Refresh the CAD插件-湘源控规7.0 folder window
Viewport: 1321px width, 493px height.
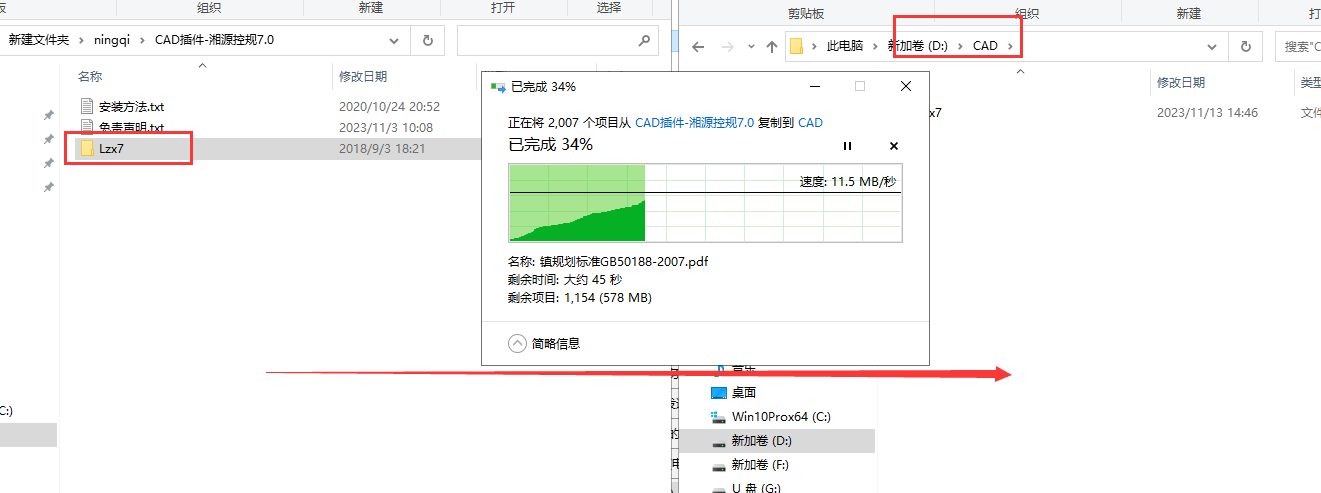coord(428,40)
